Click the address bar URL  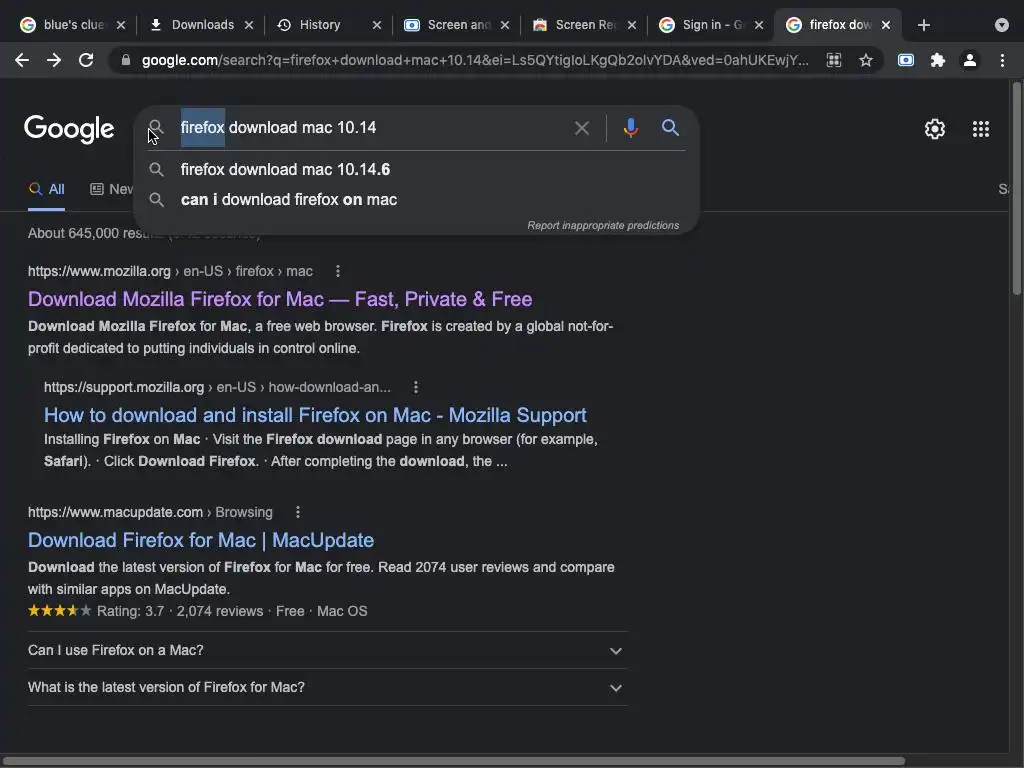475,60
